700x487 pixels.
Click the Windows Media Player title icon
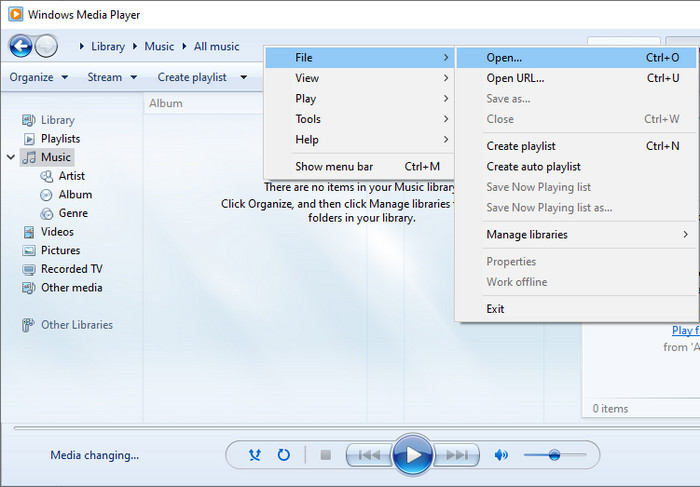pyautogui.click(x=15, y=14)
